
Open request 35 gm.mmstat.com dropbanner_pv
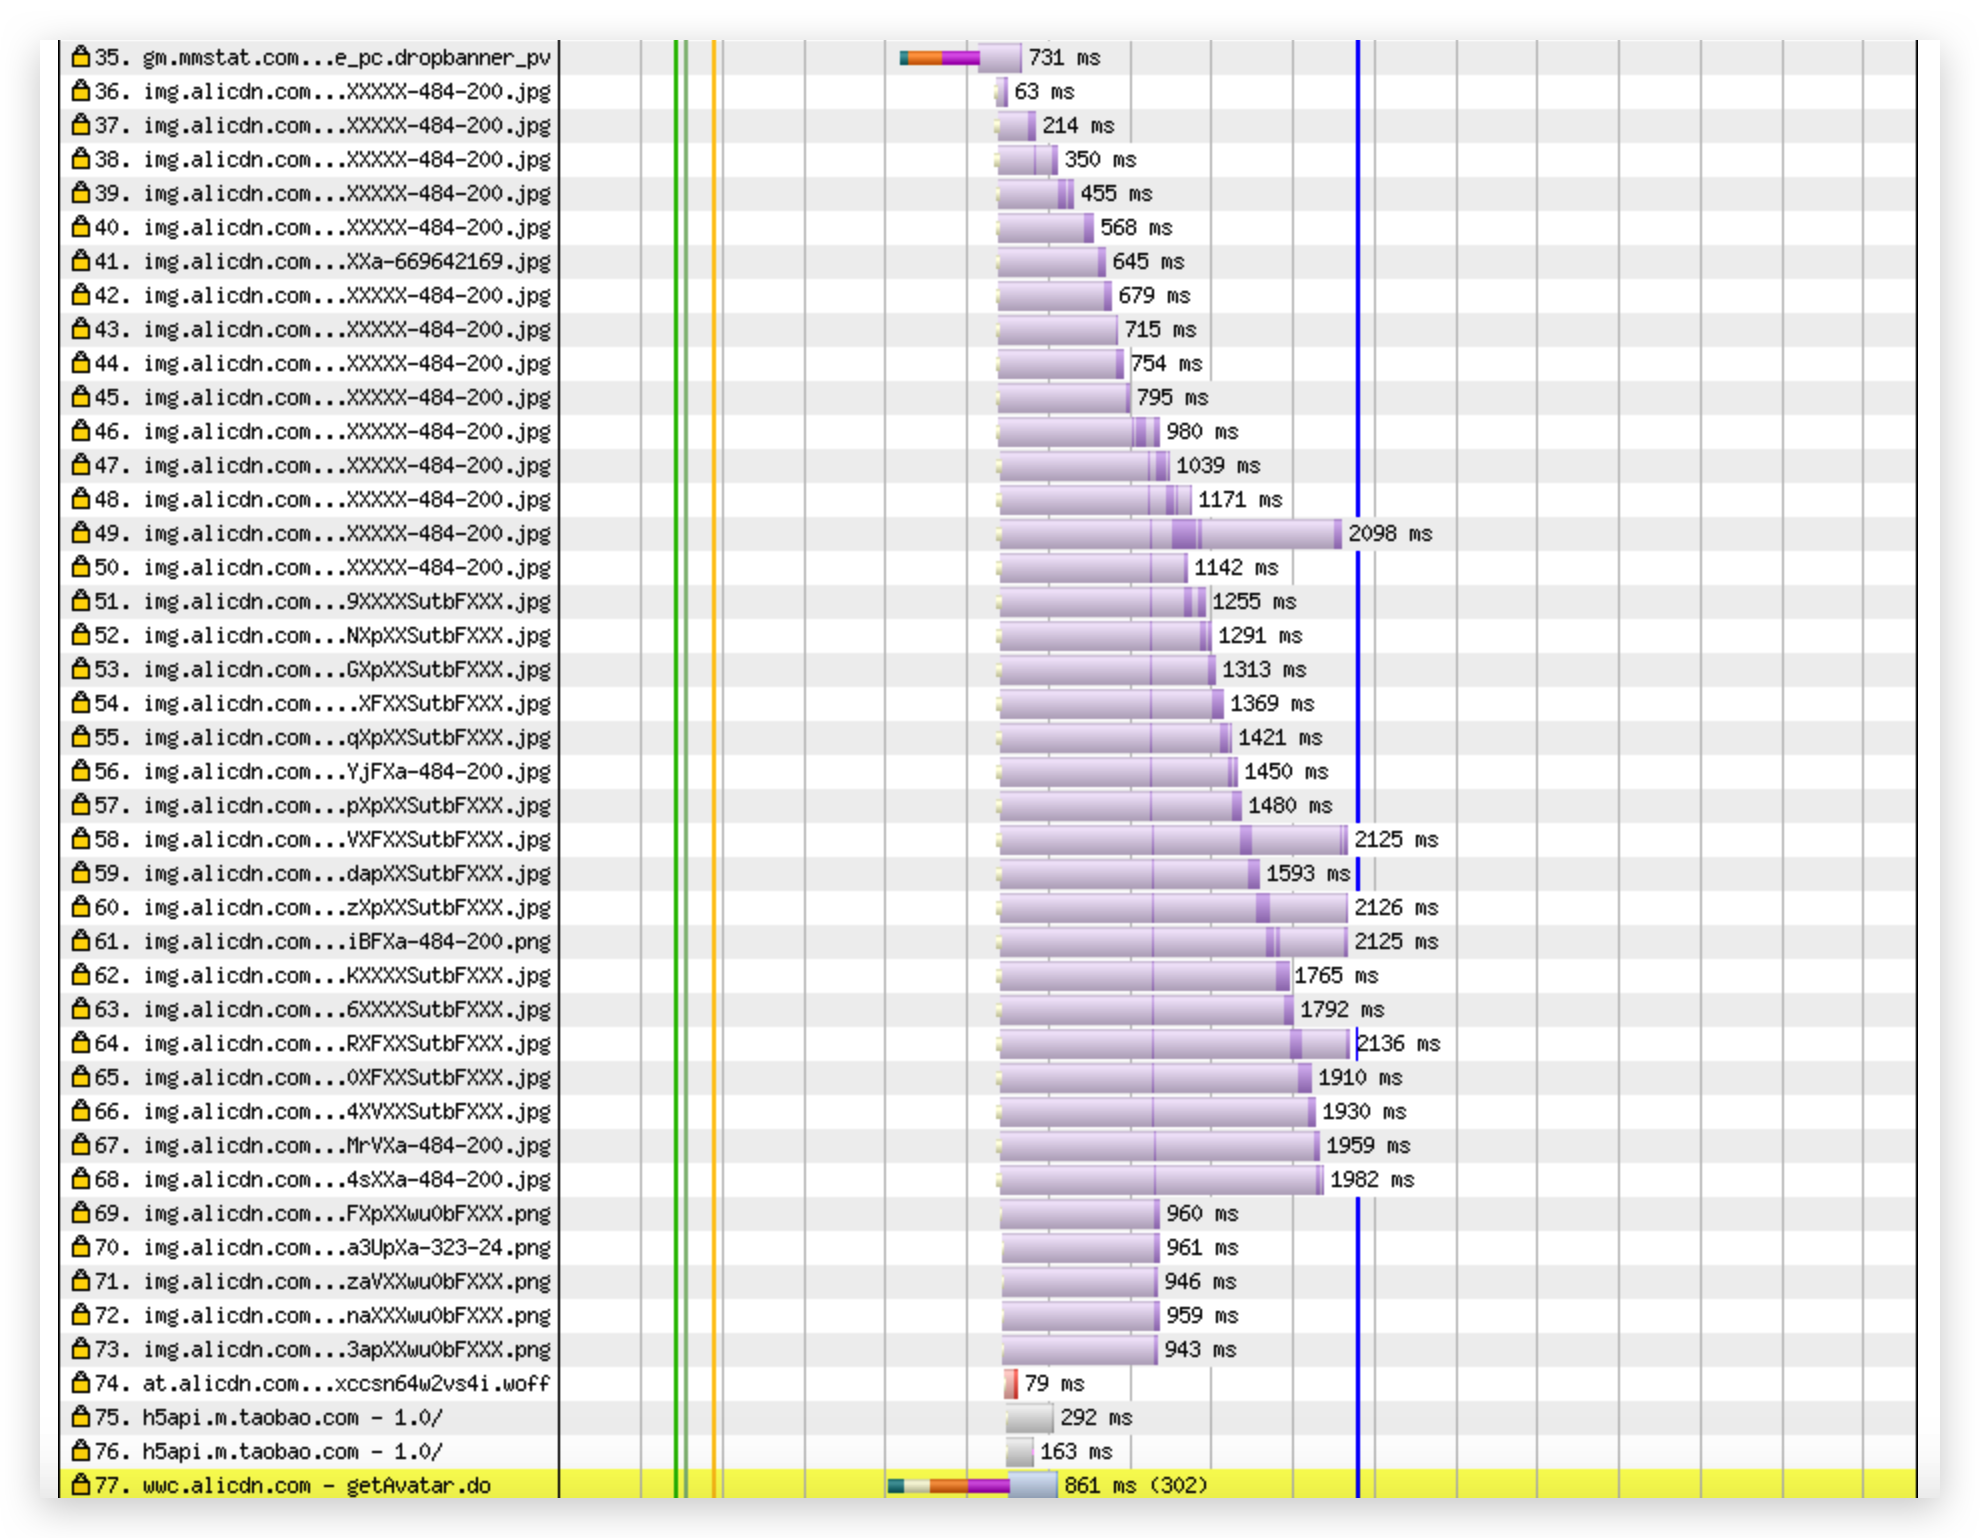(345, 58)
